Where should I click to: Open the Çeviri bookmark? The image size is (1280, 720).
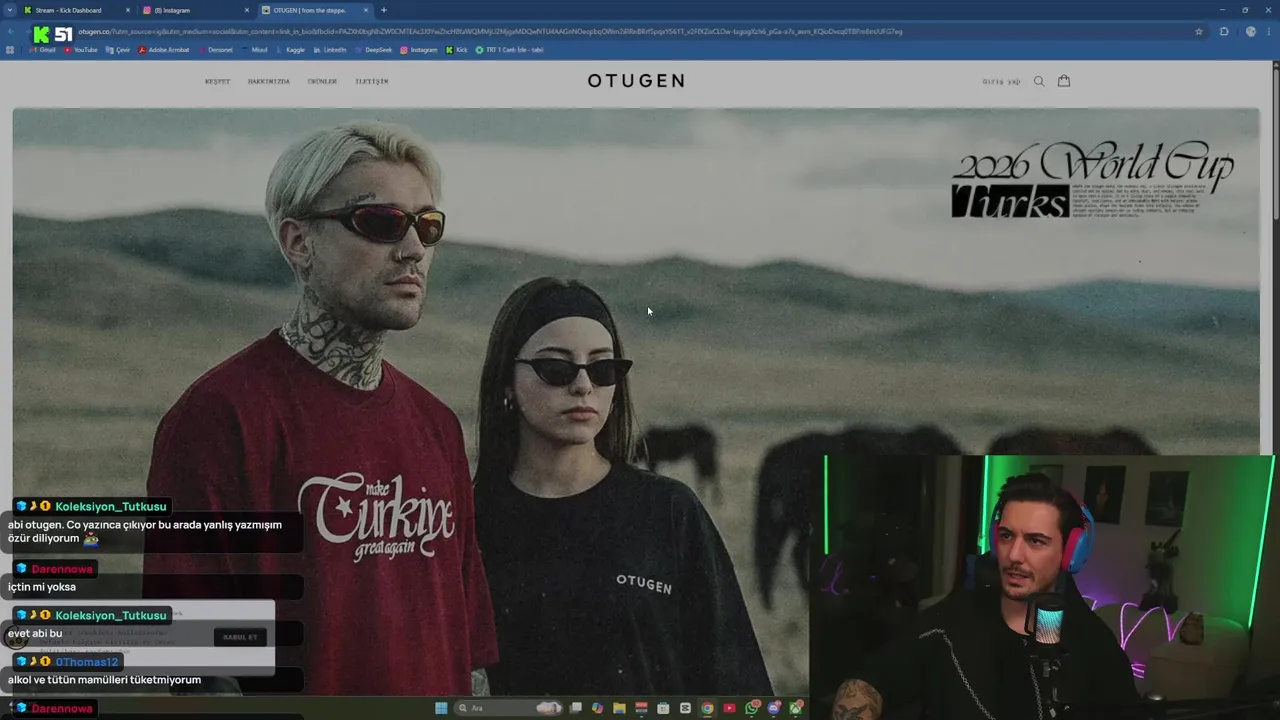pyautogui.click(x=118, y=49)
